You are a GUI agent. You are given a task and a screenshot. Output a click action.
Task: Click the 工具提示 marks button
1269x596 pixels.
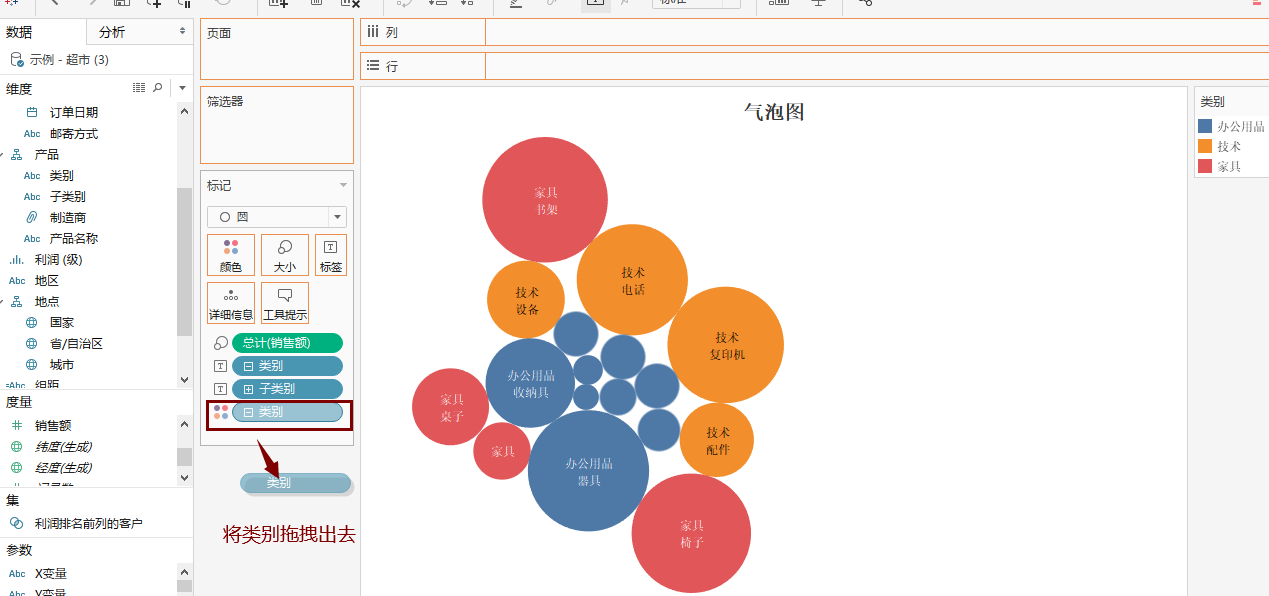pyautogui.click(x=285, y=303)
